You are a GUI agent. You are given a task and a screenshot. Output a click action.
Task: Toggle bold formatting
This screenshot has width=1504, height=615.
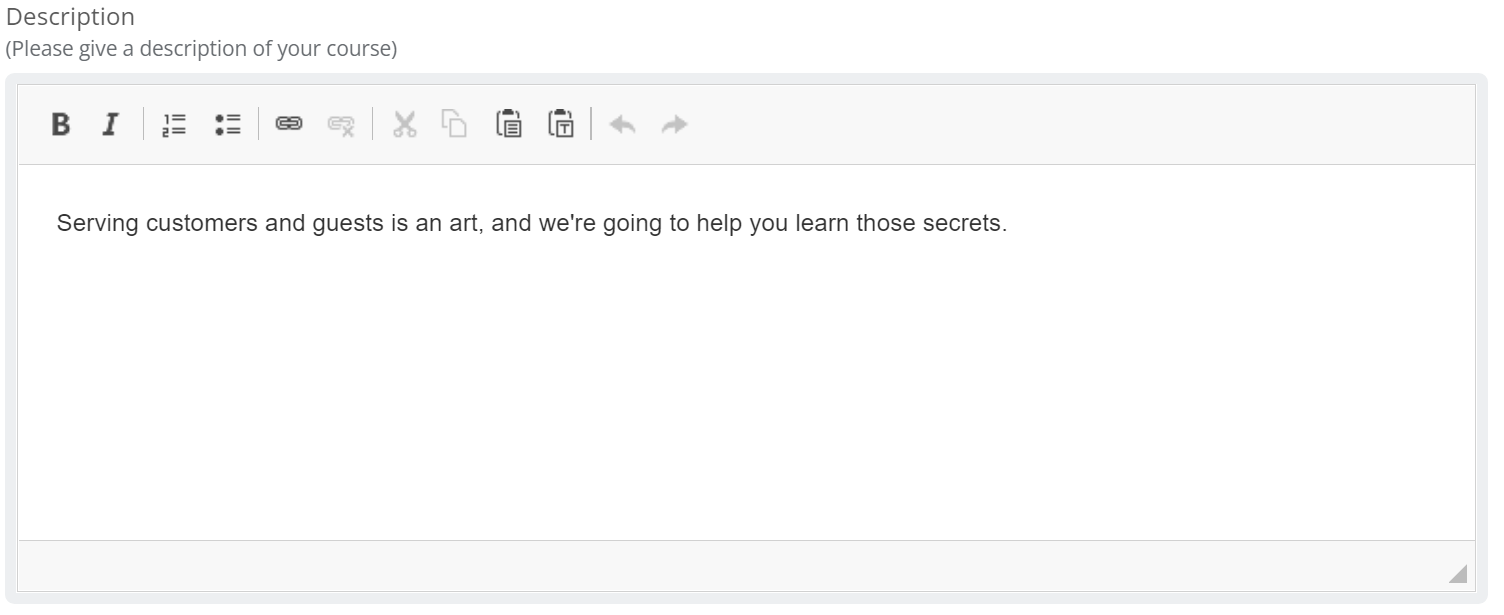(x=61, y=125)
